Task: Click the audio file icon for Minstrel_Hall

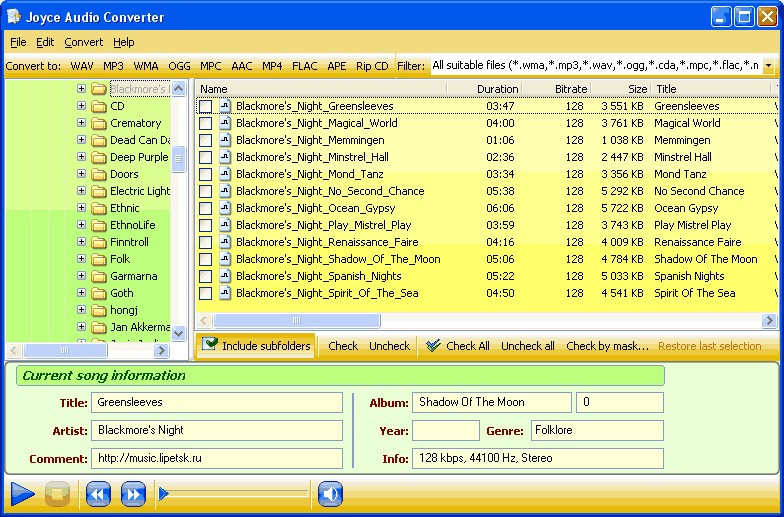Action: point(225,157)
